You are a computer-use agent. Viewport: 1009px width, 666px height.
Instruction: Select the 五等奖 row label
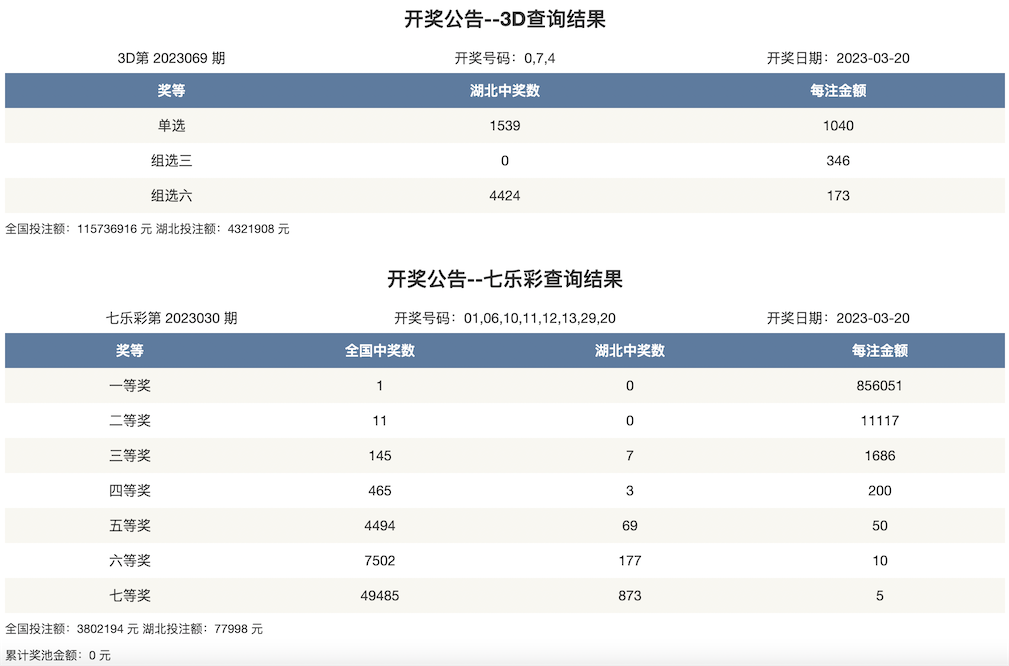click(x=129, y=526)
